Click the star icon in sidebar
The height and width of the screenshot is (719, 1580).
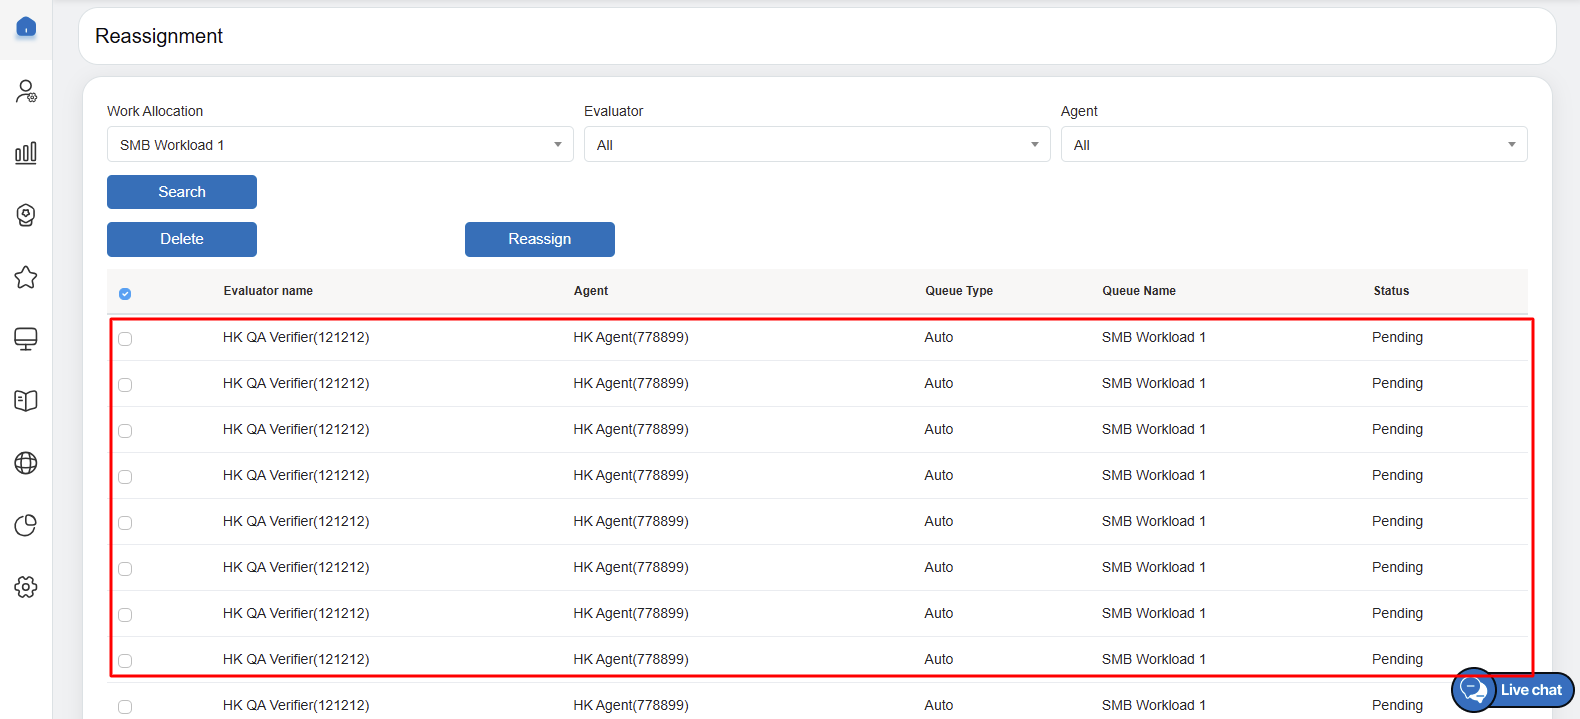26,277
